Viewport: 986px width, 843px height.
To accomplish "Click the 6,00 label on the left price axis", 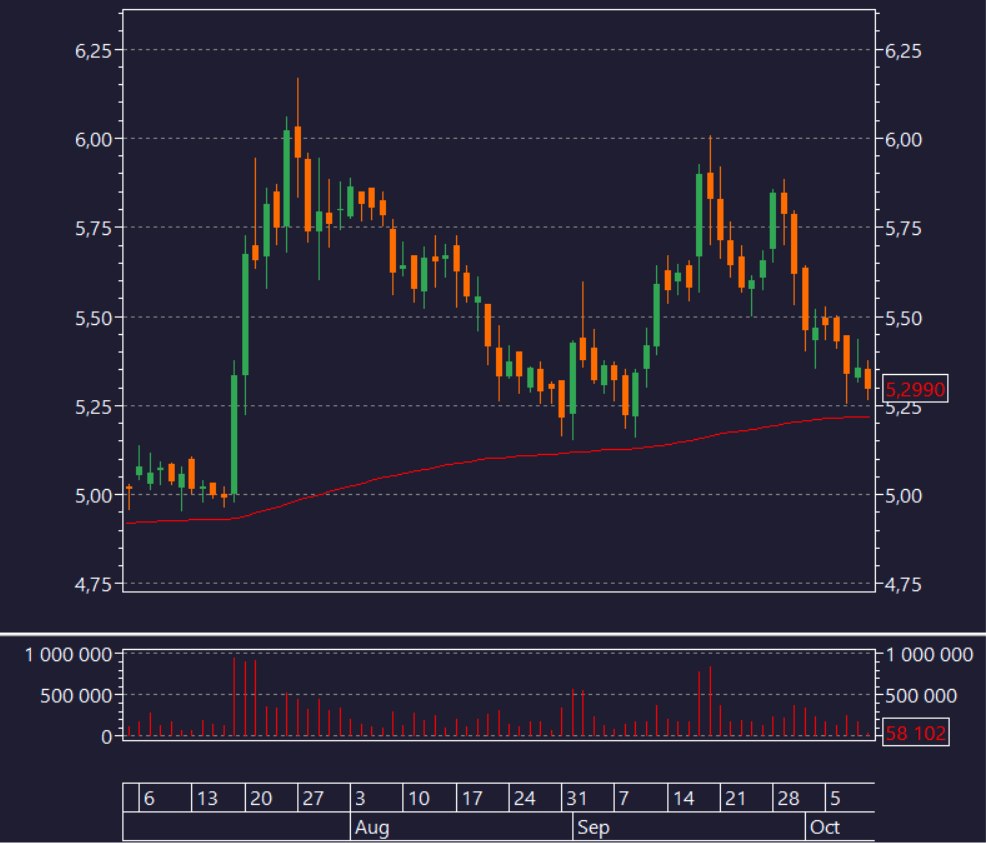I will pyautogui.click(x=93, y=140).
